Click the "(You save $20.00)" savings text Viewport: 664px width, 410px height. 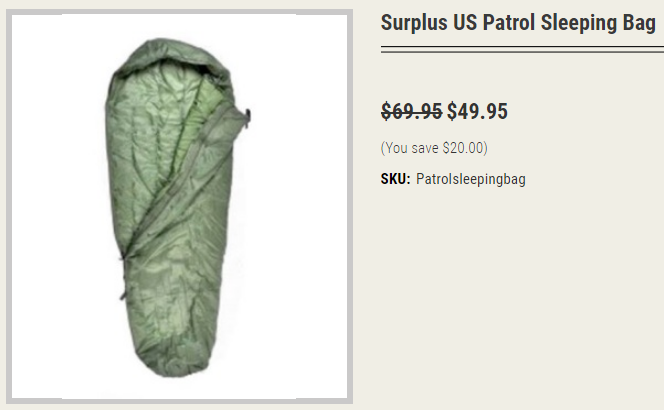coord(434,148)
